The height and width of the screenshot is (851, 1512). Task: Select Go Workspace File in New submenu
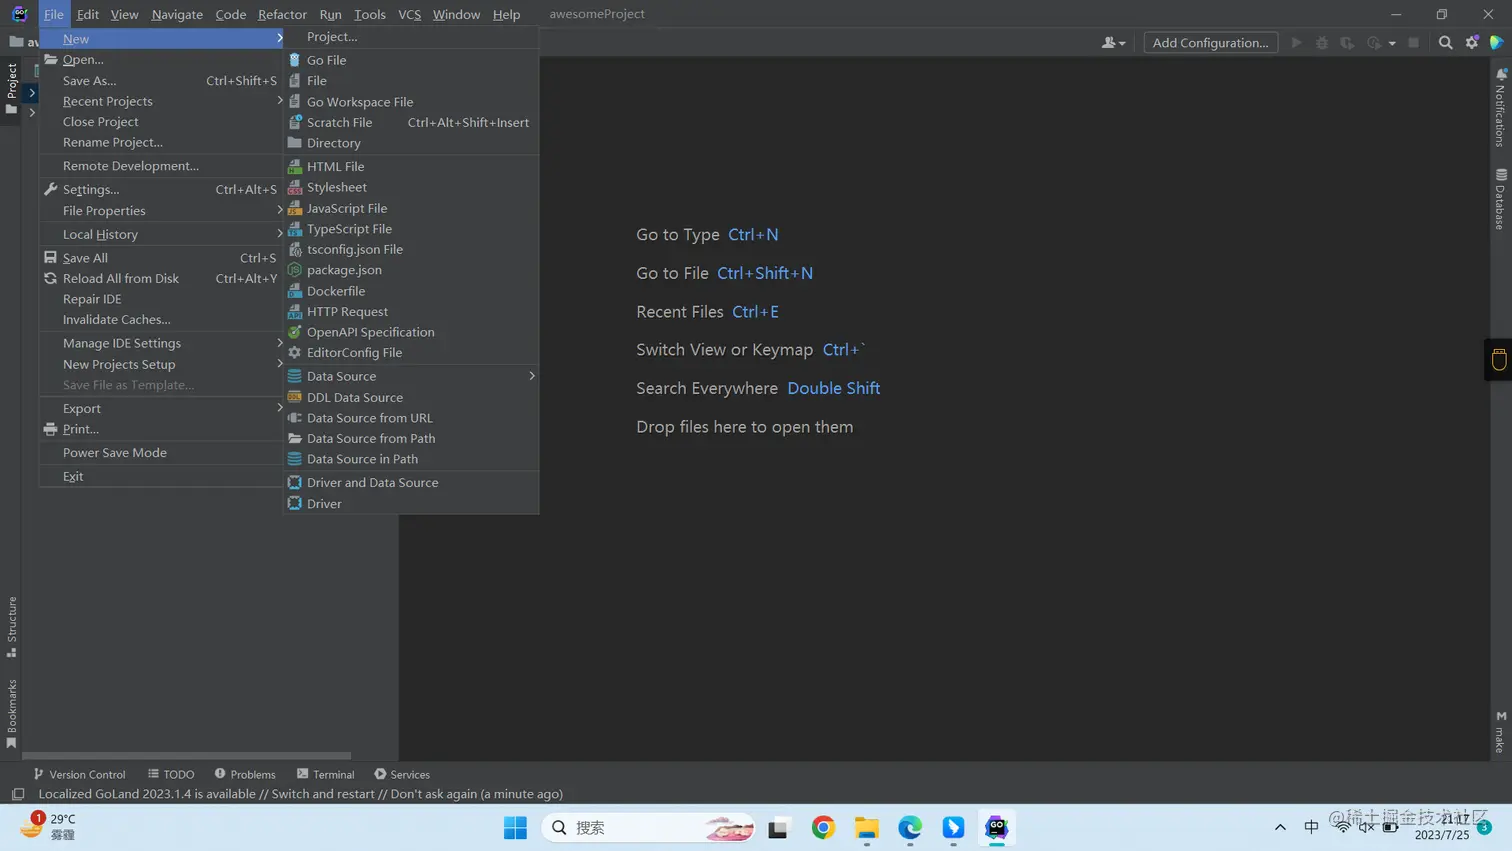pyautogui.click(x=411, y=102)
